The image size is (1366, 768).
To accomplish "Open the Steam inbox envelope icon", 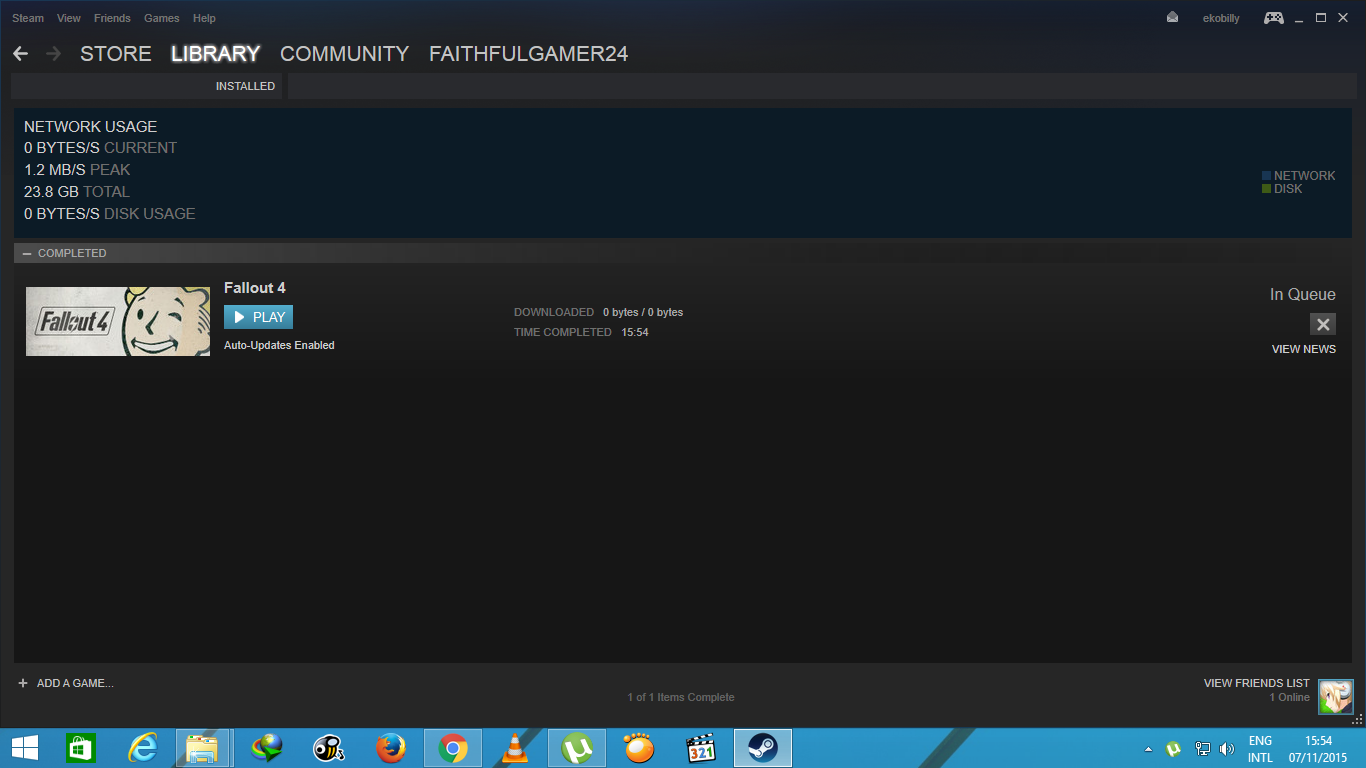I will pos(1172,18).
